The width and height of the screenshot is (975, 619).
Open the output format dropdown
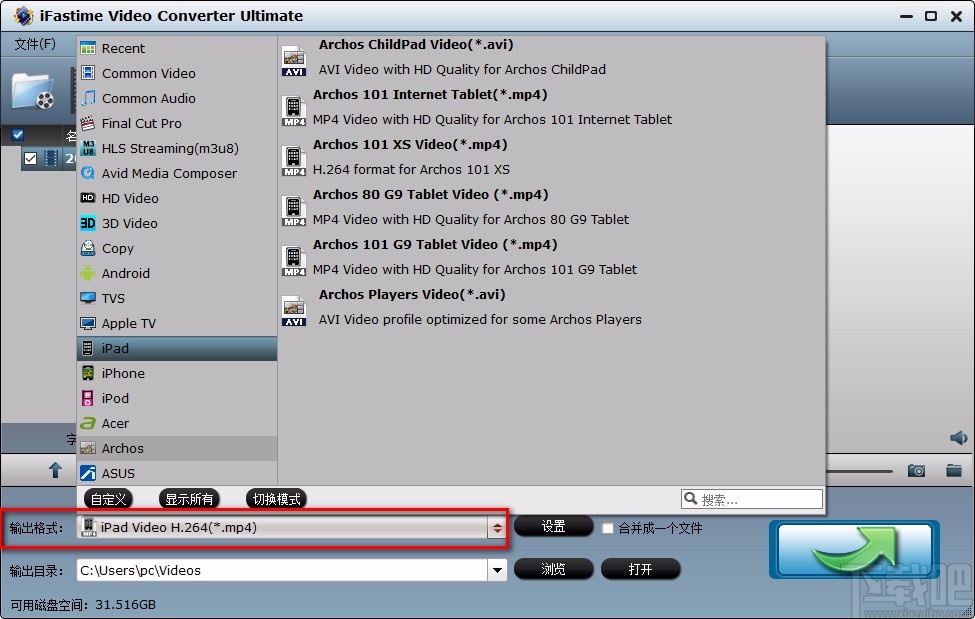click(497, 527)
